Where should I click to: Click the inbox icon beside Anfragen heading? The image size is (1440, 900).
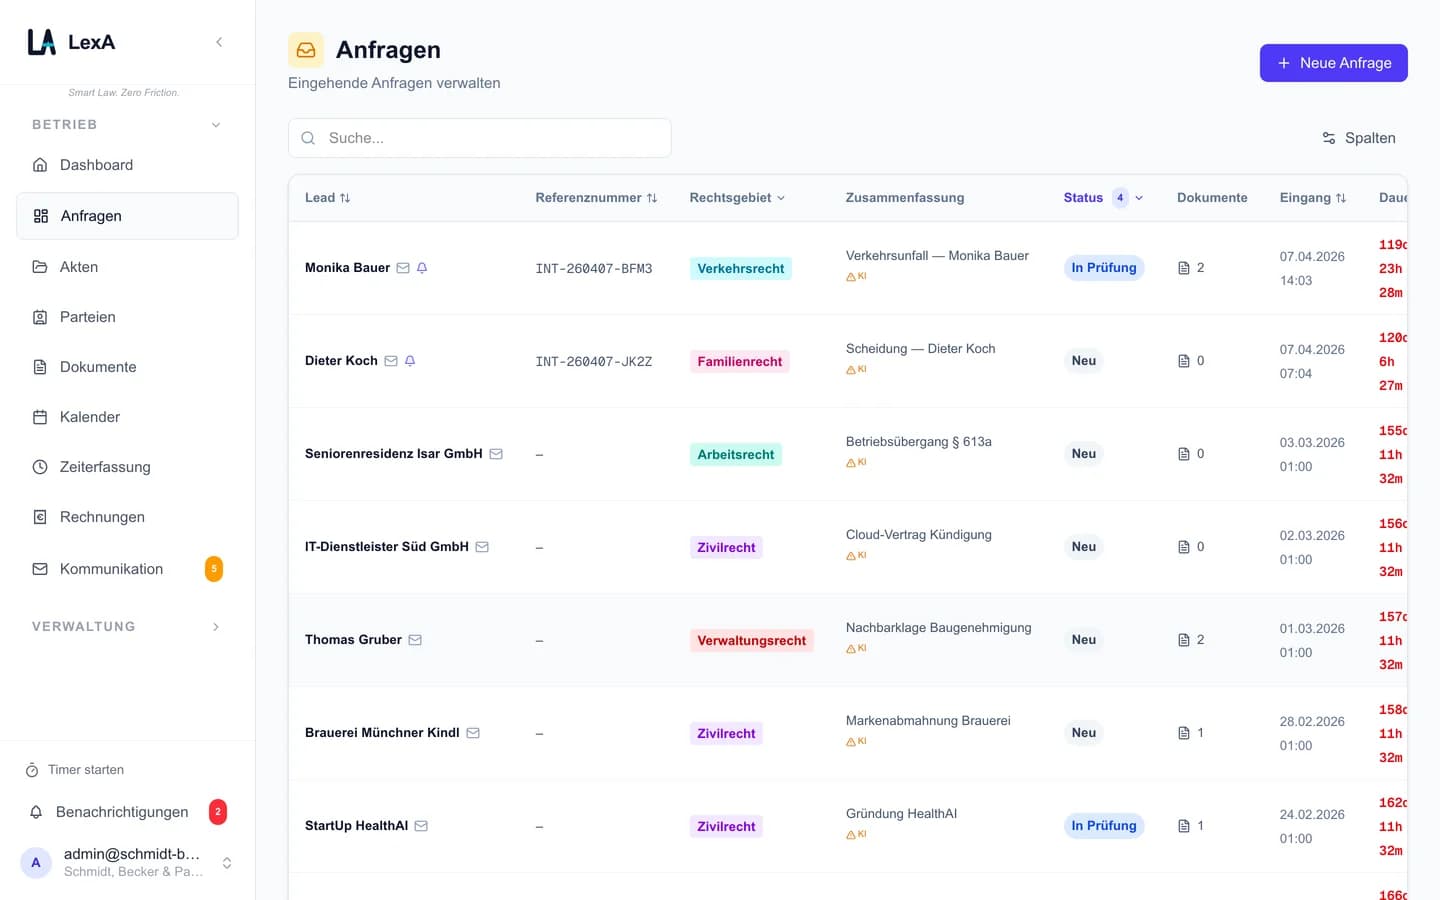point(306,50)
